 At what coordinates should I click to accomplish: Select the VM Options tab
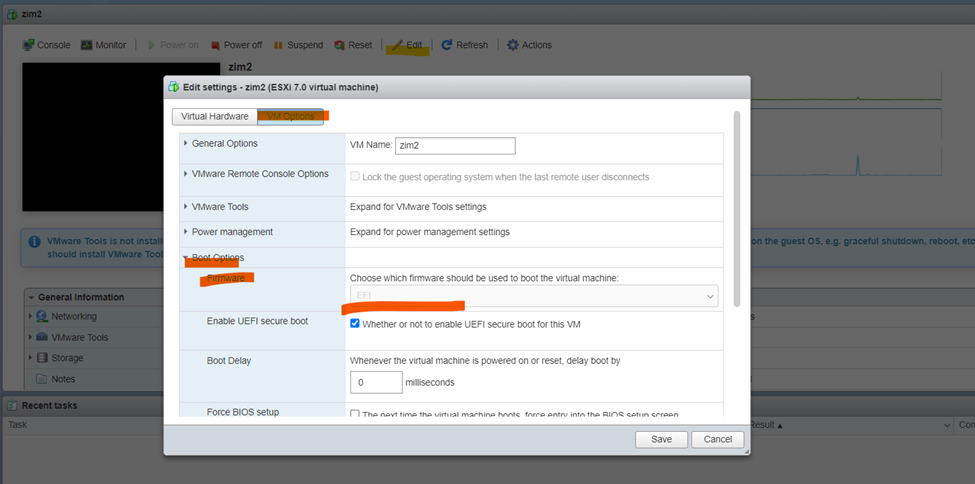(x=290, y=116)
